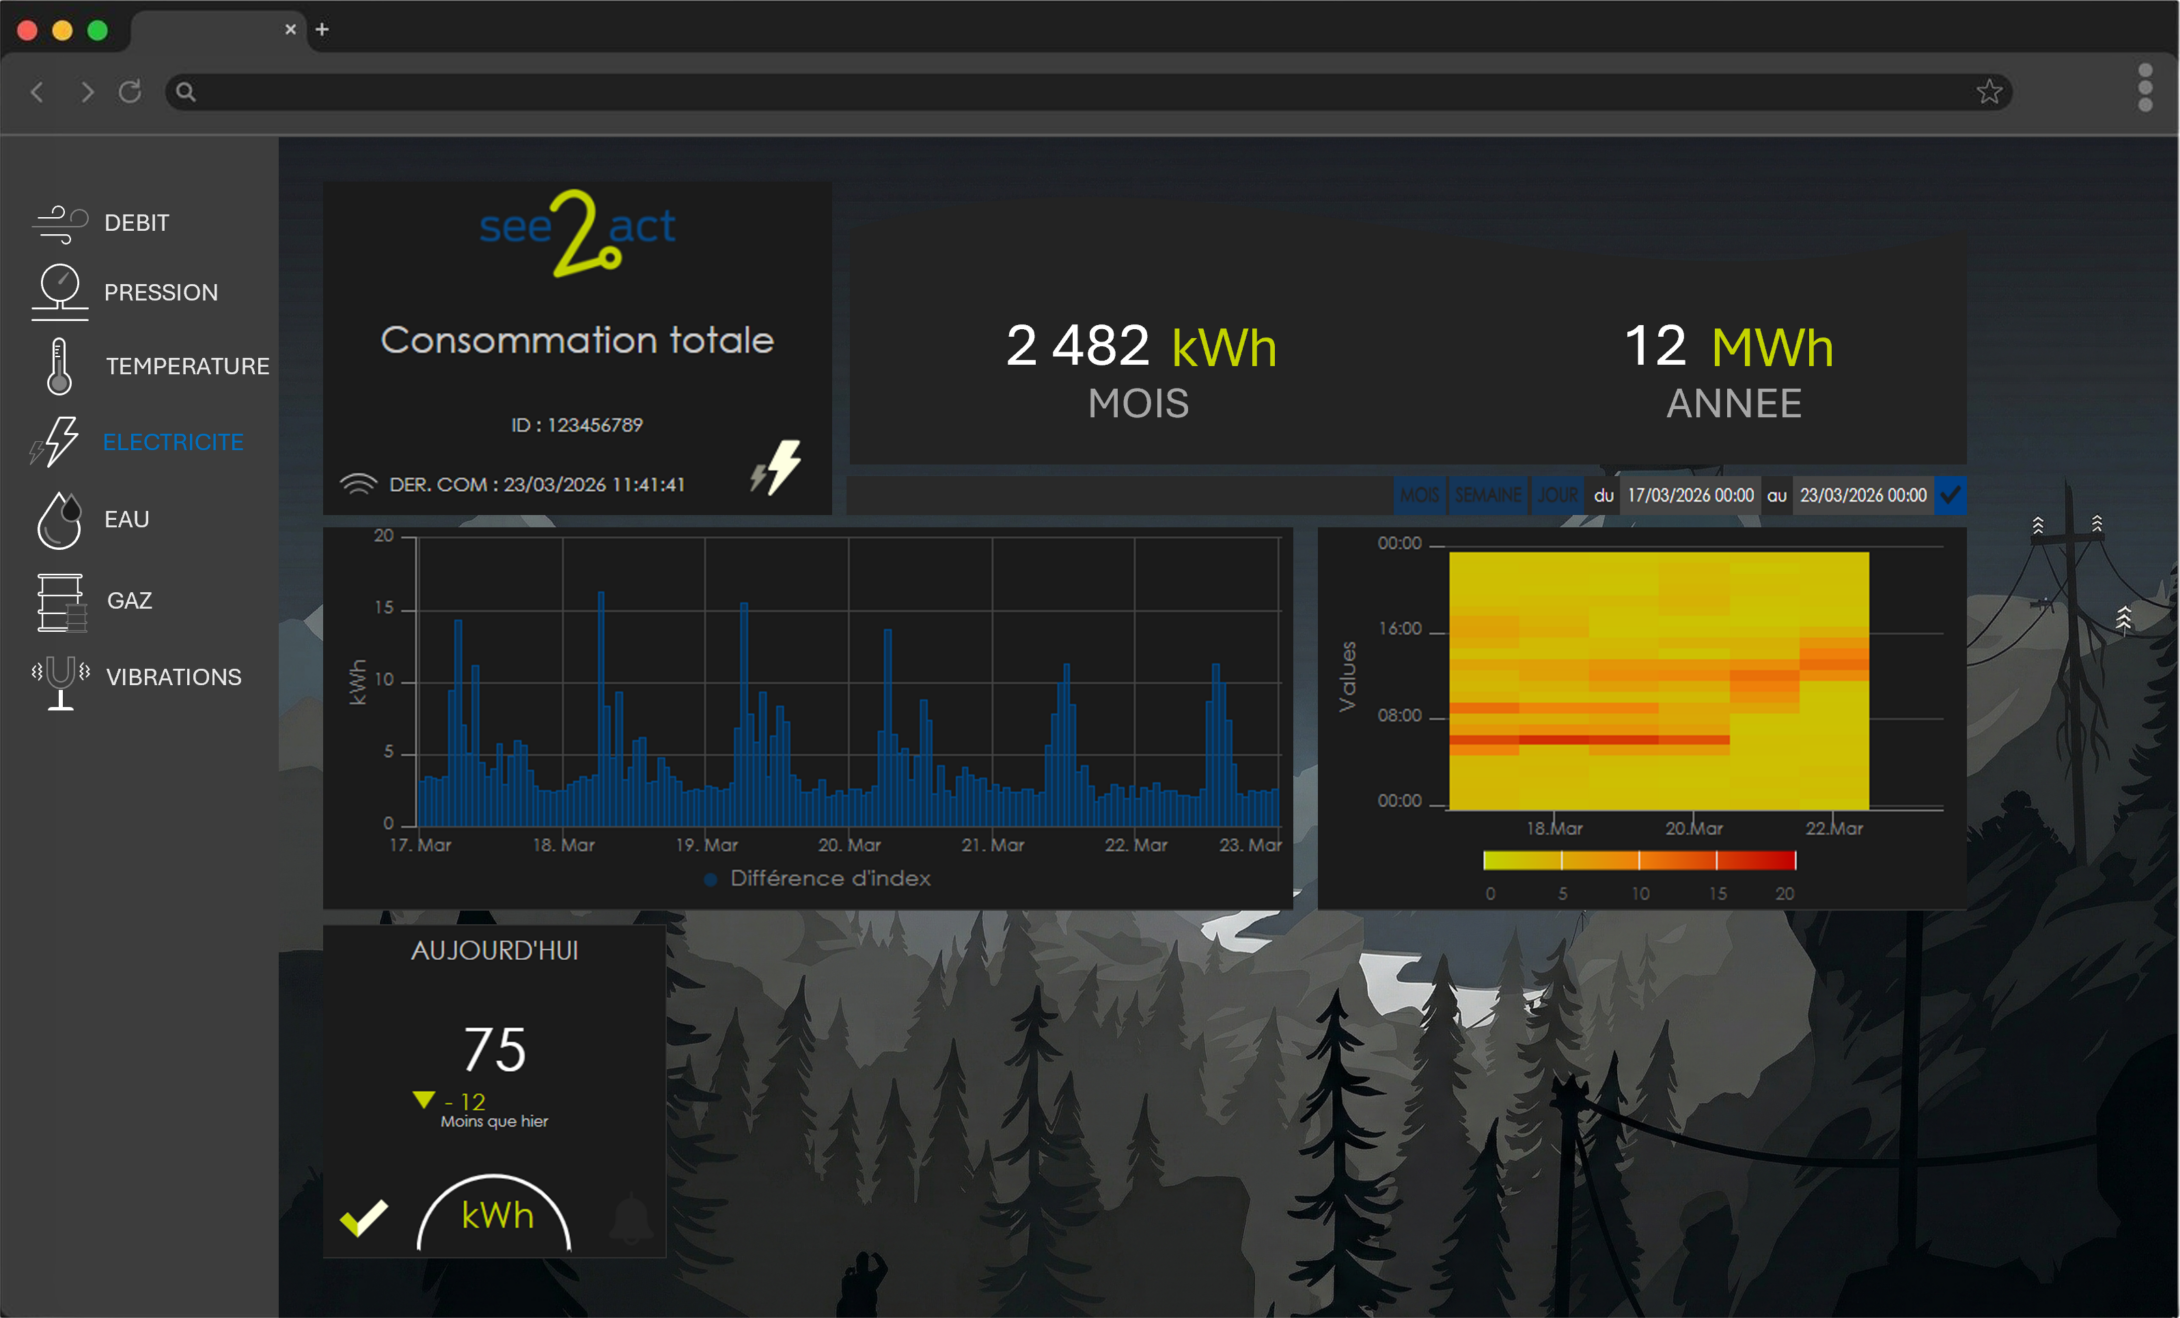Open the end date picker 23/03/2026

[x=1862, y=495]
